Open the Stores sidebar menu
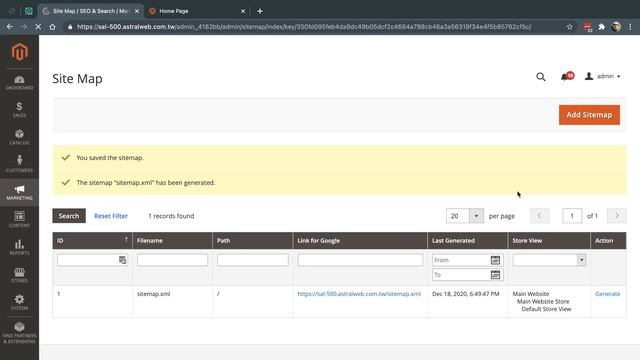640x360 pixels. click(19, 275)
